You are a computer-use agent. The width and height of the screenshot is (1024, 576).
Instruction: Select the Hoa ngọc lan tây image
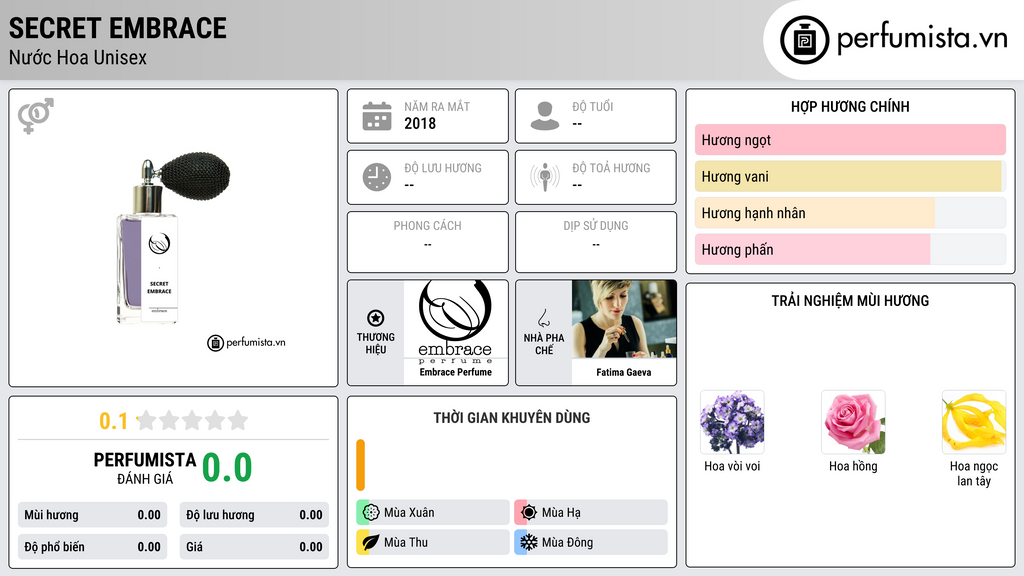coord(974,422)
